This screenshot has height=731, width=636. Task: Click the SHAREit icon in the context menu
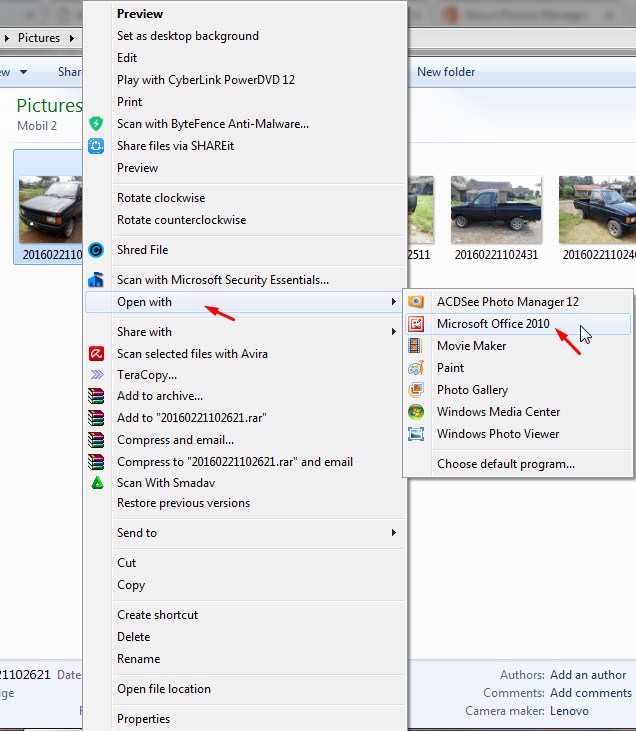[x=96, y=146]
